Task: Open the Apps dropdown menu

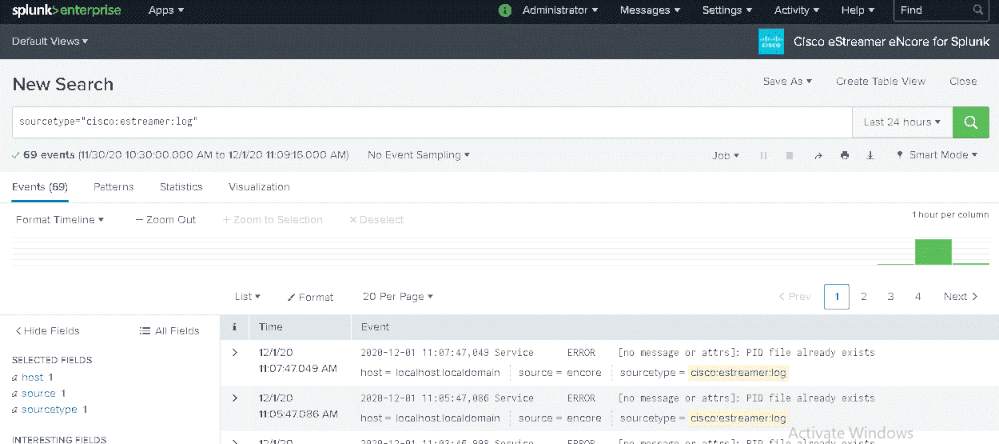Action: tap(166, 10)
